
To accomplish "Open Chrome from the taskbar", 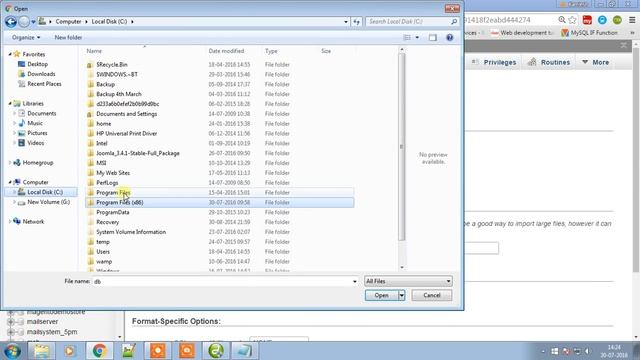I will pyautogui.click(x=99, y=351).
